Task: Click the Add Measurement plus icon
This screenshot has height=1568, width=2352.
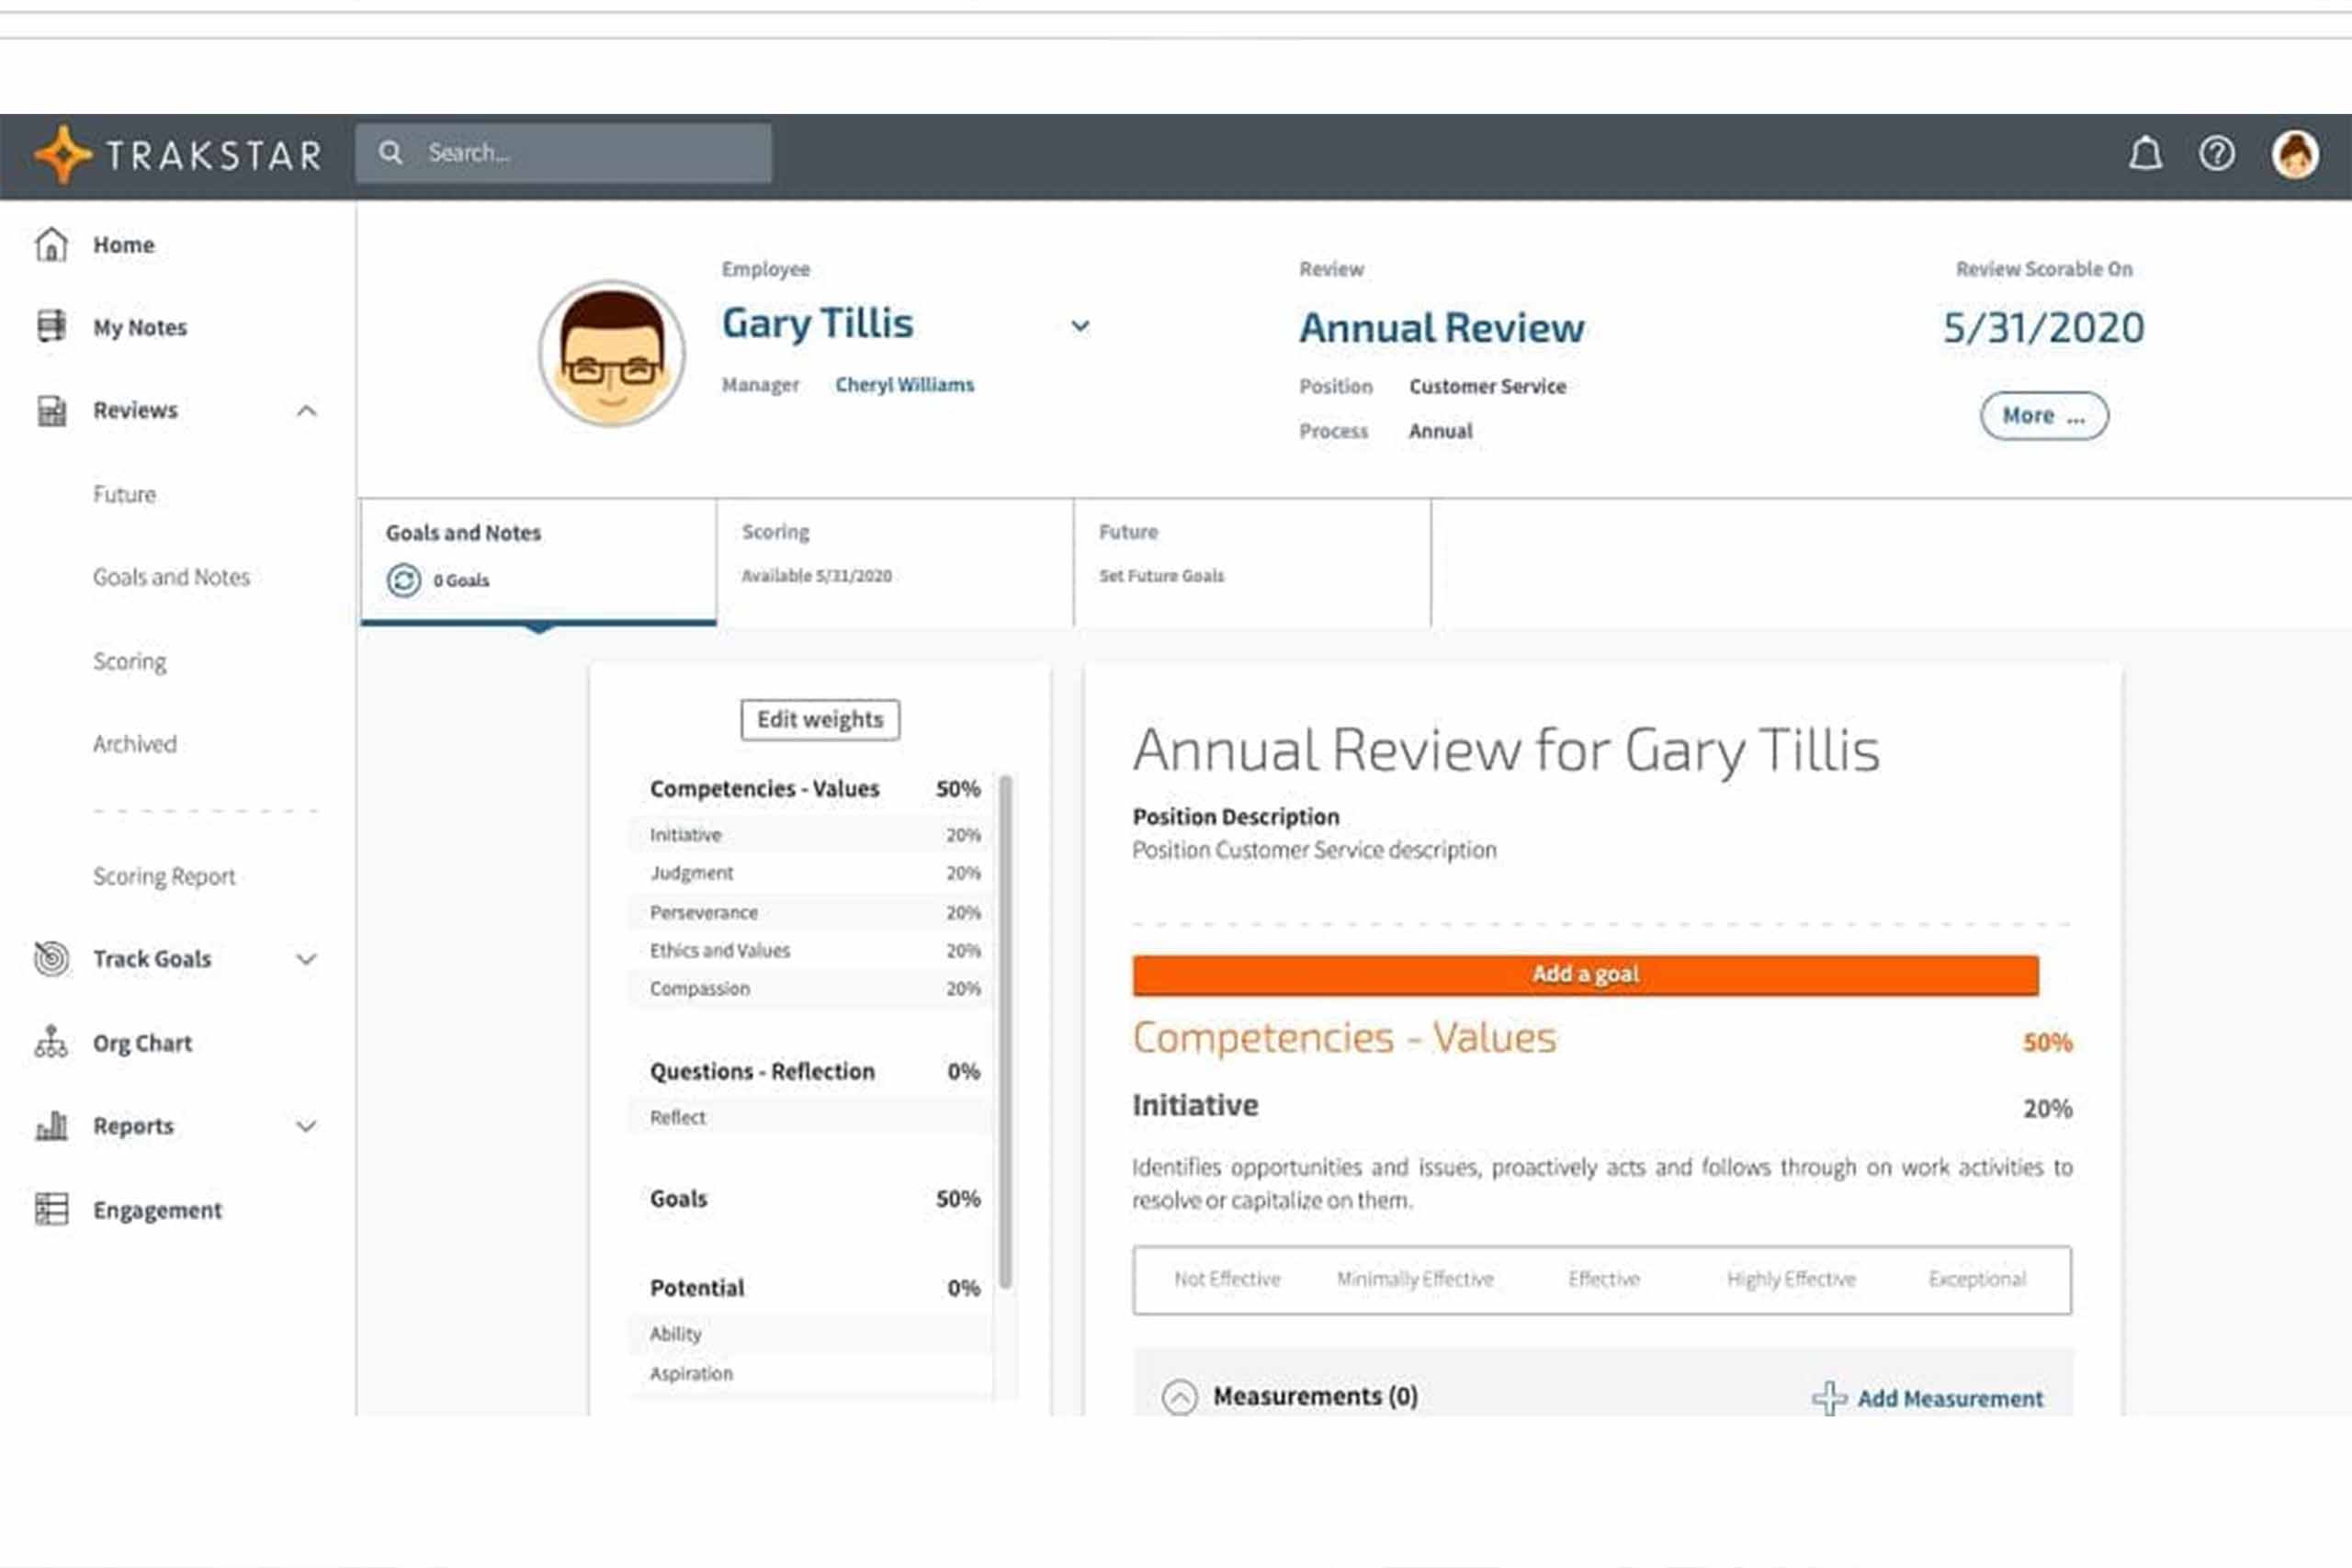Action: [x=1829, y=1398]
